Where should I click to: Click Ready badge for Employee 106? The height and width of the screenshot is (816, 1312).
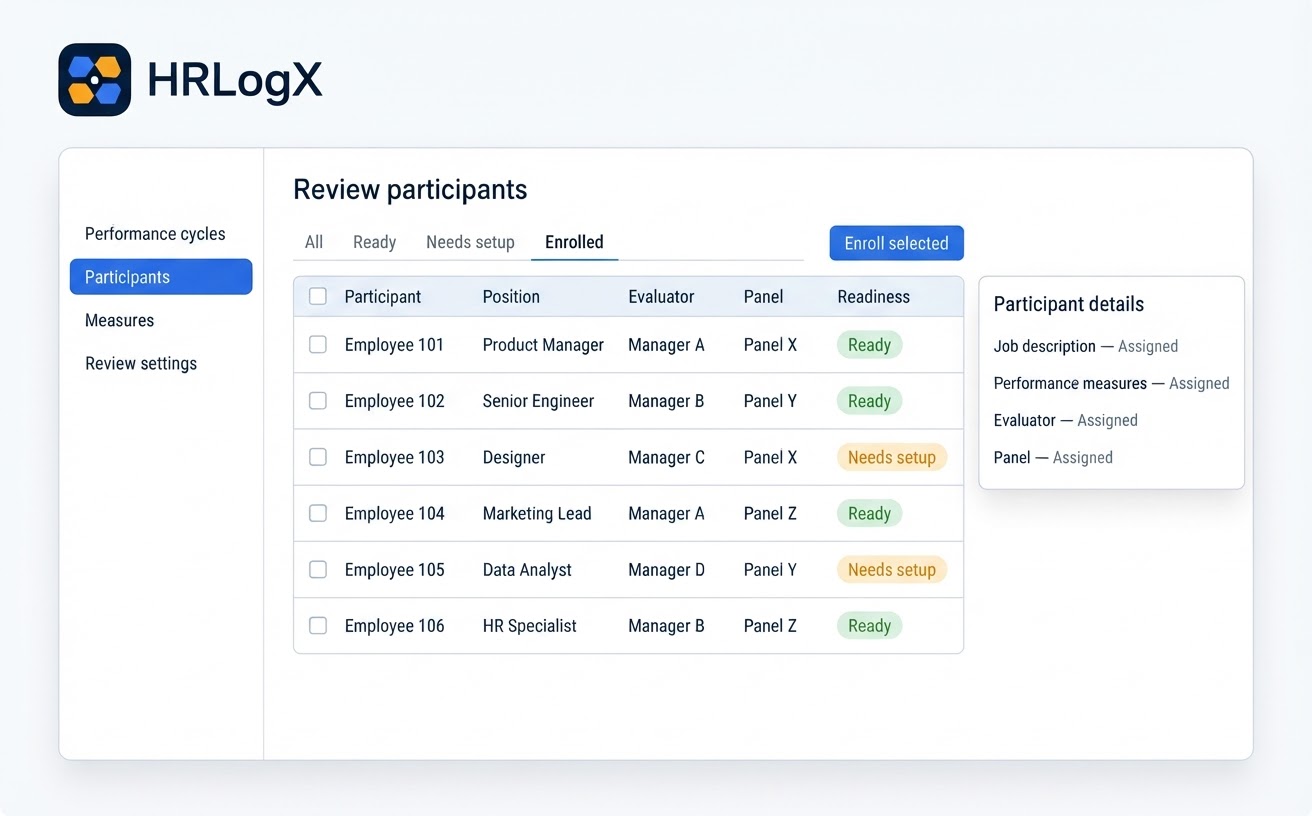pos(869,626)
